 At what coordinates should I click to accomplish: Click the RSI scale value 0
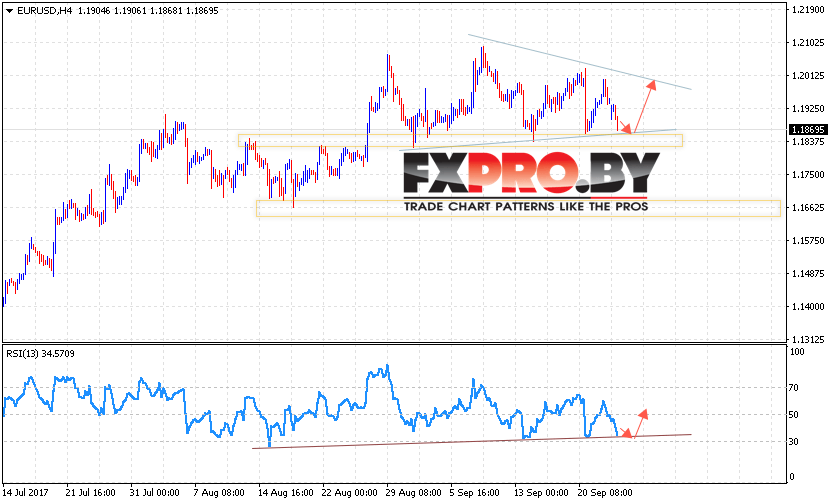pyautogui.click(x=791, y=476)
